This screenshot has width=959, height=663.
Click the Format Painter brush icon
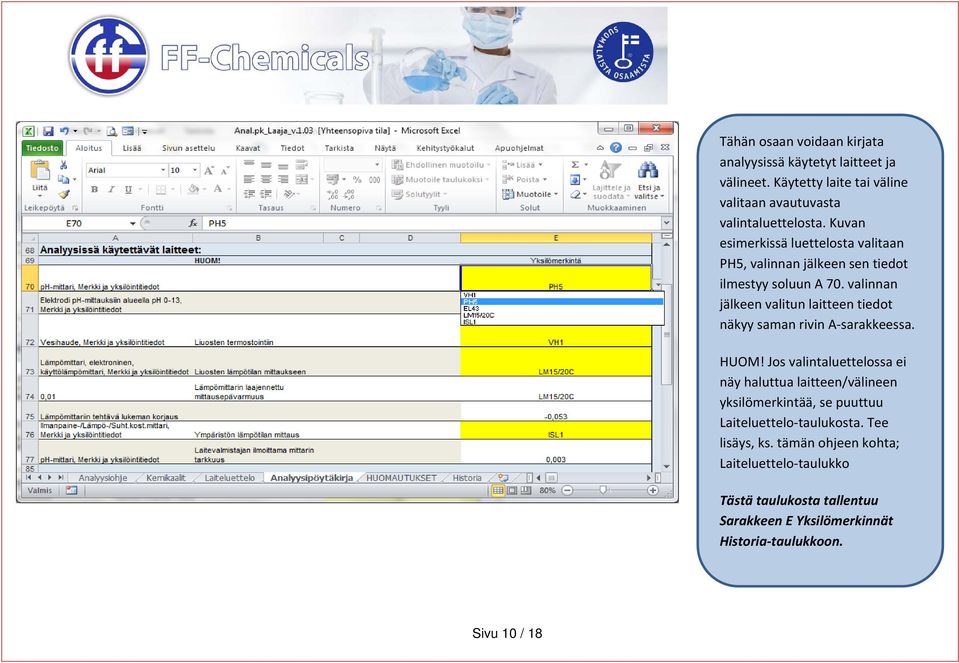64,194
